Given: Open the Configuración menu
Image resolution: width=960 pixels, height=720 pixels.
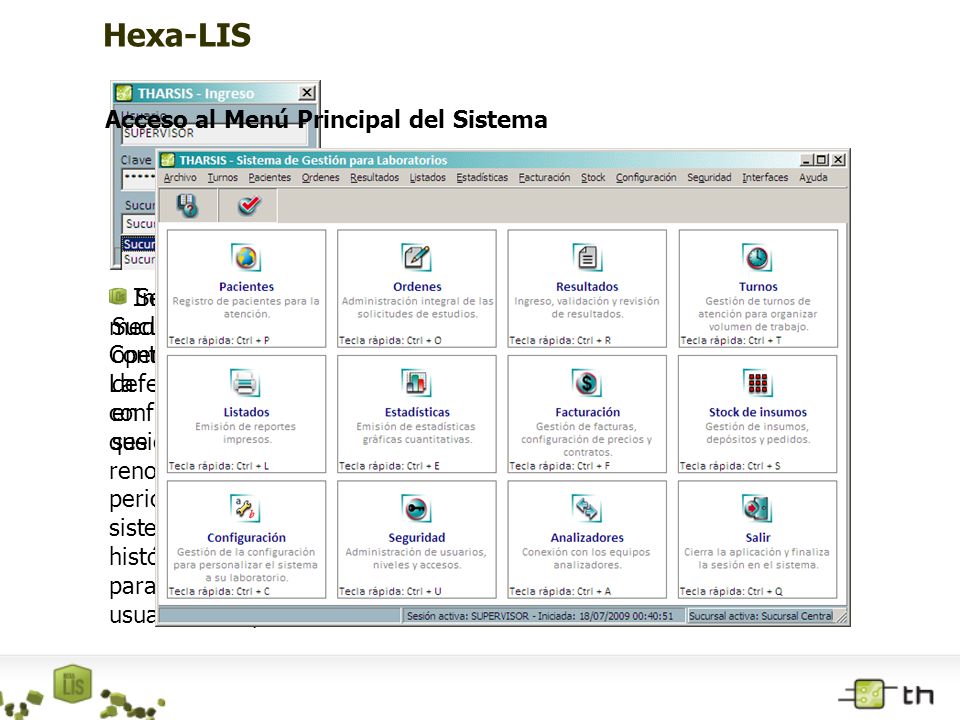Looking at the screenshot, I should pyautogui.click(x=646, y=178).
